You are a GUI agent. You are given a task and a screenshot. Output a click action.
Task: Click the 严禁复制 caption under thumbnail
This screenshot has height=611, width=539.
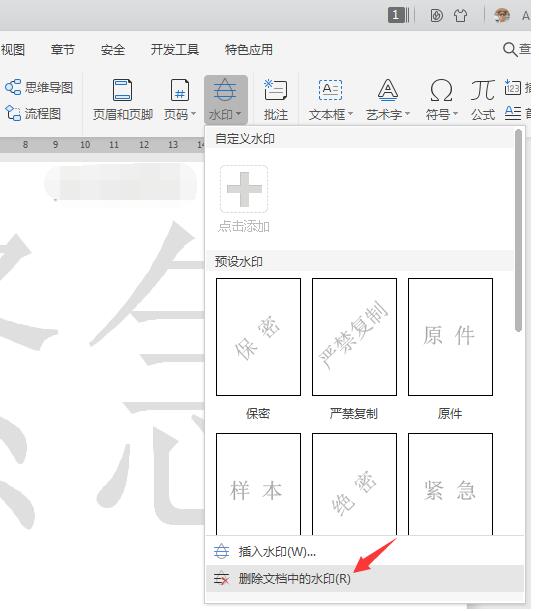354,413
